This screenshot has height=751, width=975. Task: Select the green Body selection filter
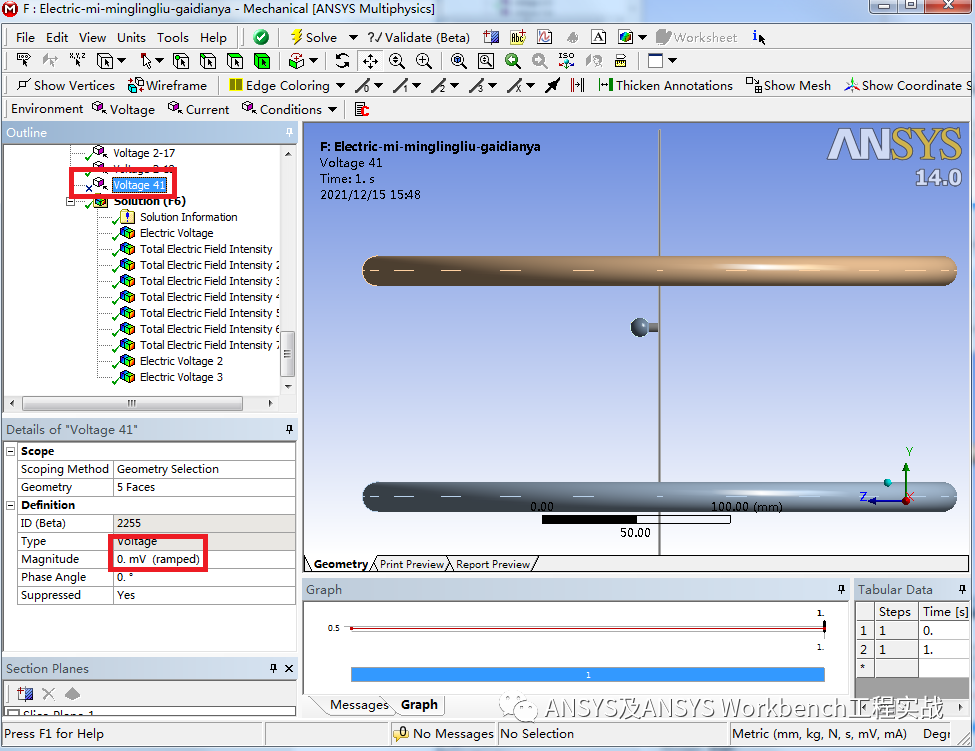click(x=262, y=61)
